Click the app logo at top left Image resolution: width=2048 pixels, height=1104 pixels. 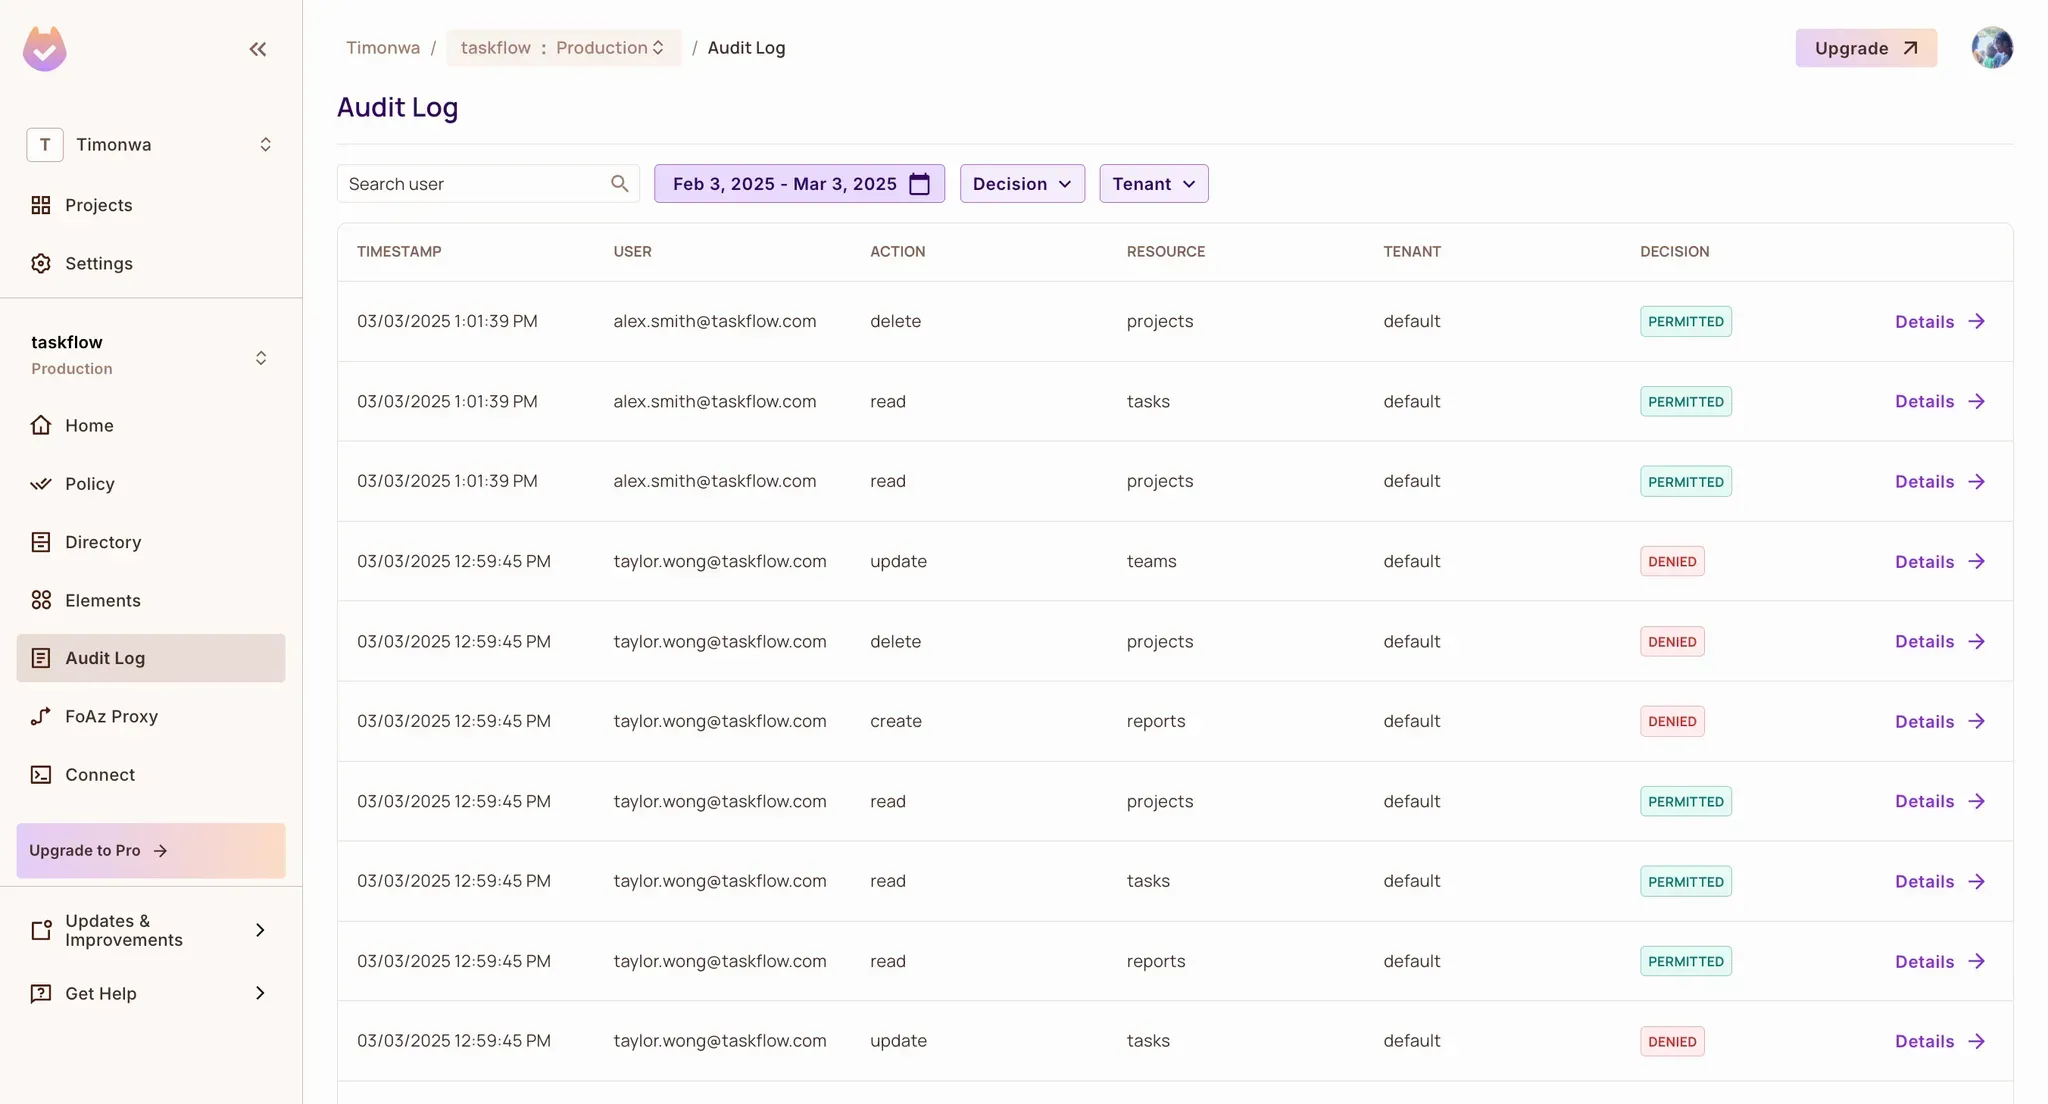pos(45,49)
